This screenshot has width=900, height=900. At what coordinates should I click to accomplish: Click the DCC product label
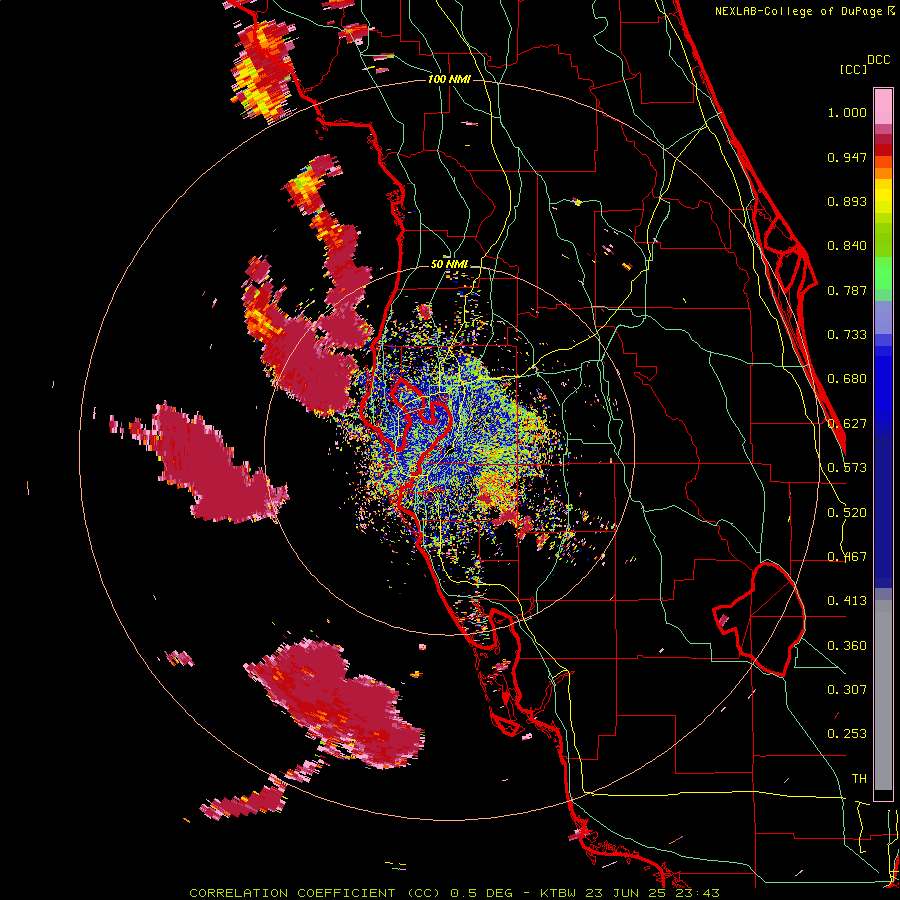(878, 60)
